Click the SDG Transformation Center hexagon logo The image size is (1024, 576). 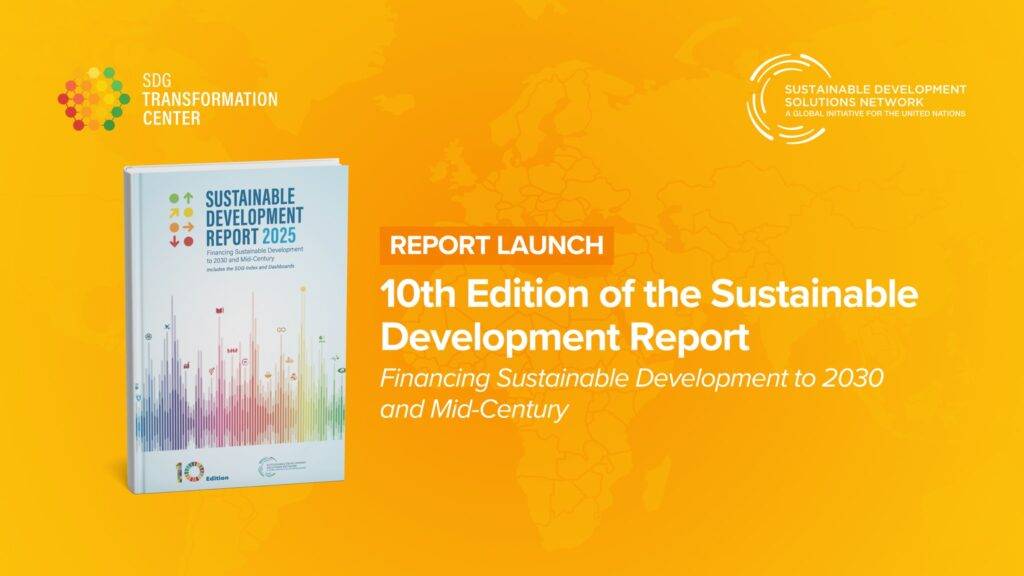point(90,98)
